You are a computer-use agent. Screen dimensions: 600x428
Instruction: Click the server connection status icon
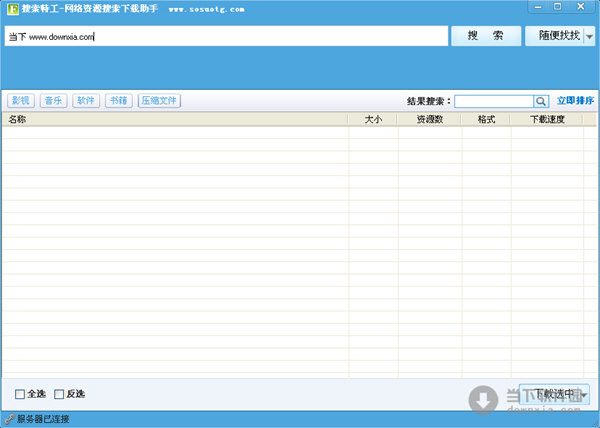tap(9, 419)
